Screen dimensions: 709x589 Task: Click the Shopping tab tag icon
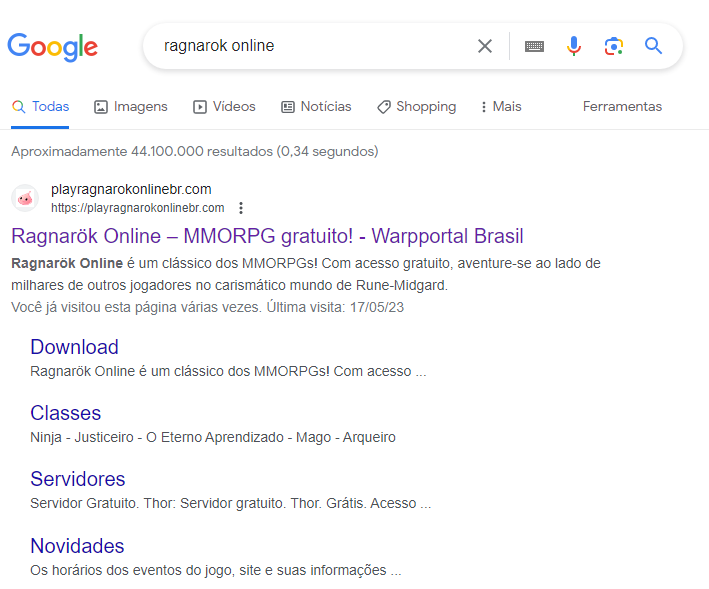384,107
